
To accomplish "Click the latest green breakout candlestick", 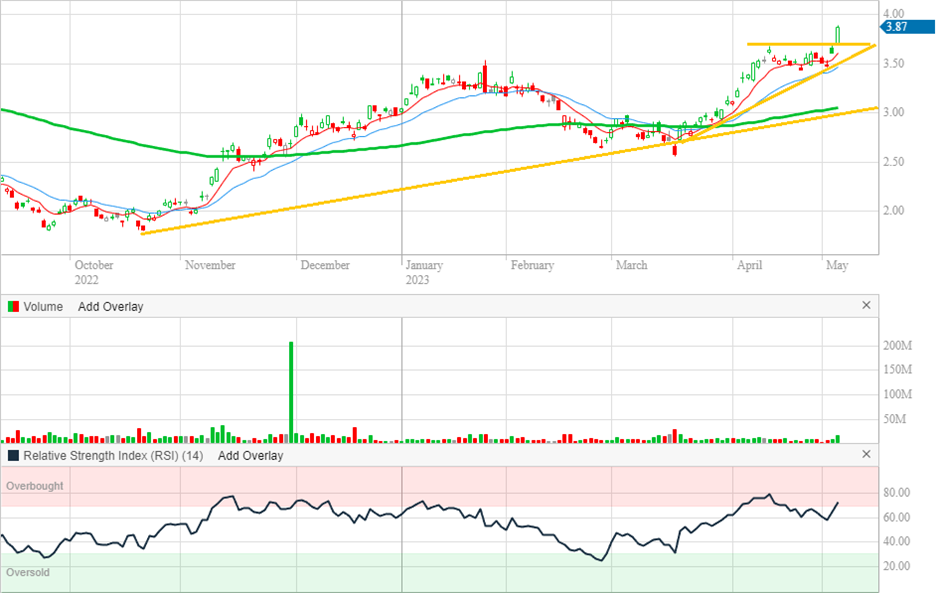I will point(838,35).
